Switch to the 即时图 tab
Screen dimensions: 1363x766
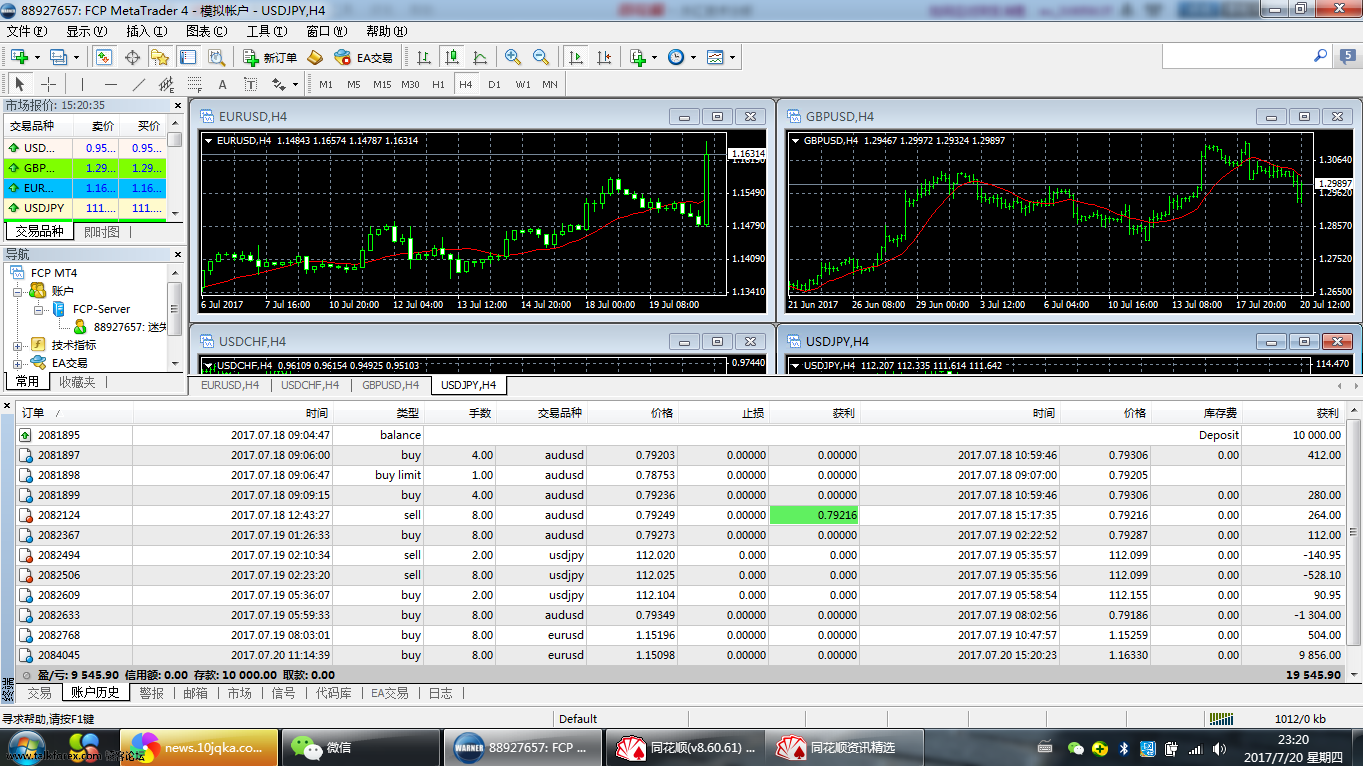(102, 231)
